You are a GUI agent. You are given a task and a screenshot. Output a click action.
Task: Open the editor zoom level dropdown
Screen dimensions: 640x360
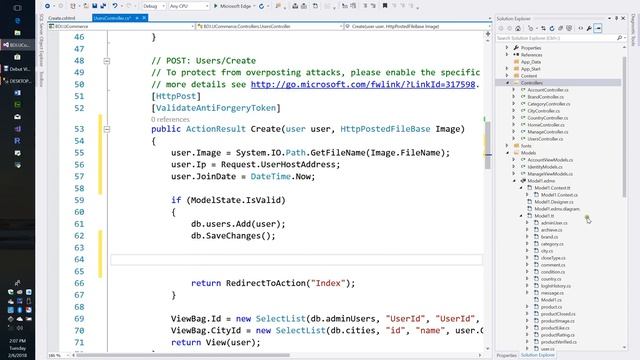(58, 355)
